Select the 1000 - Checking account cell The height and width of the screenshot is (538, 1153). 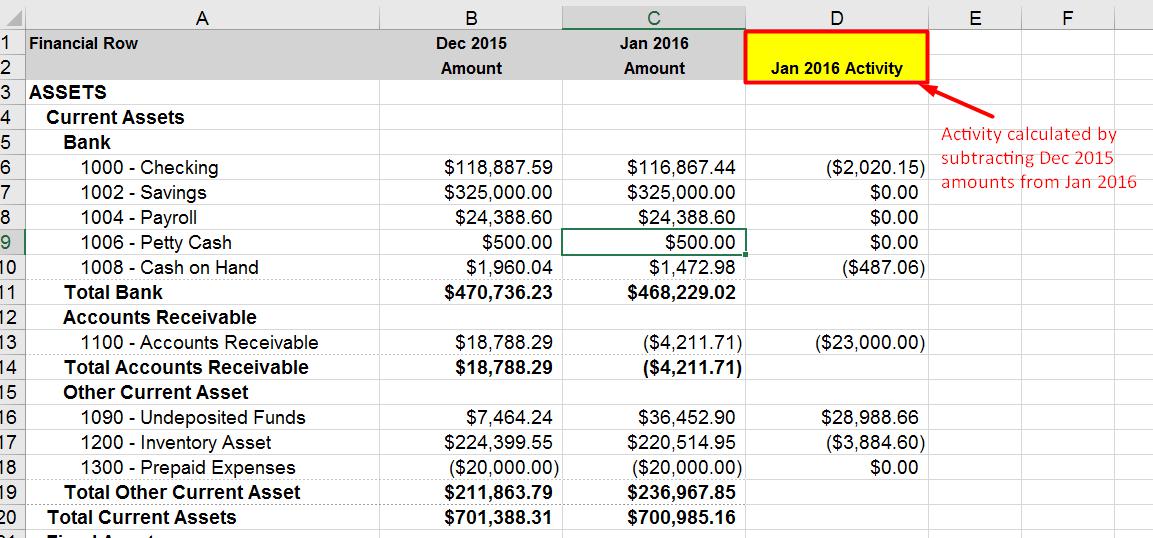coord(202,168)
